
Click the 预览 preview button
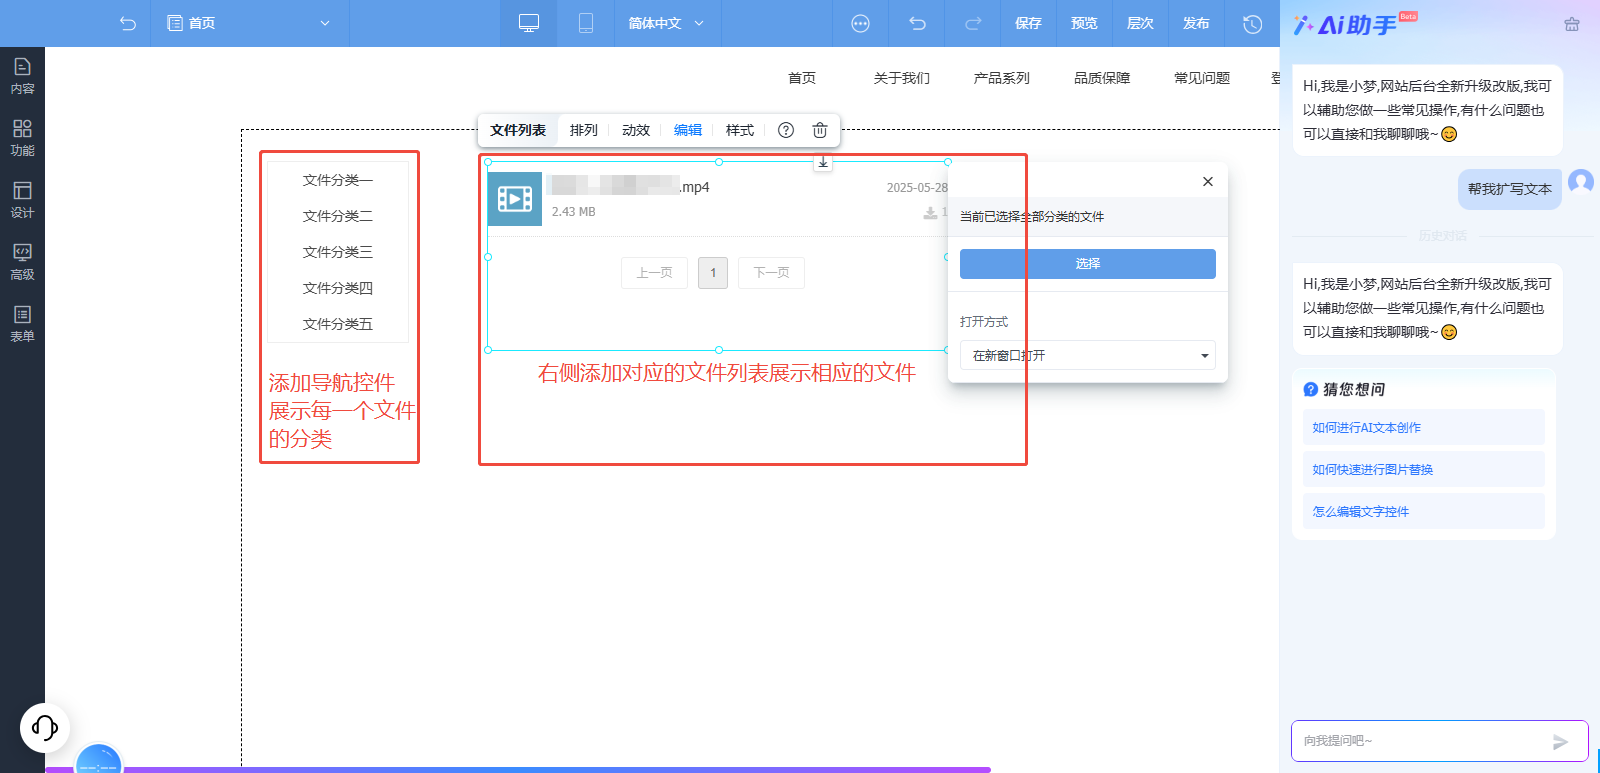(x=1084, y=23)
